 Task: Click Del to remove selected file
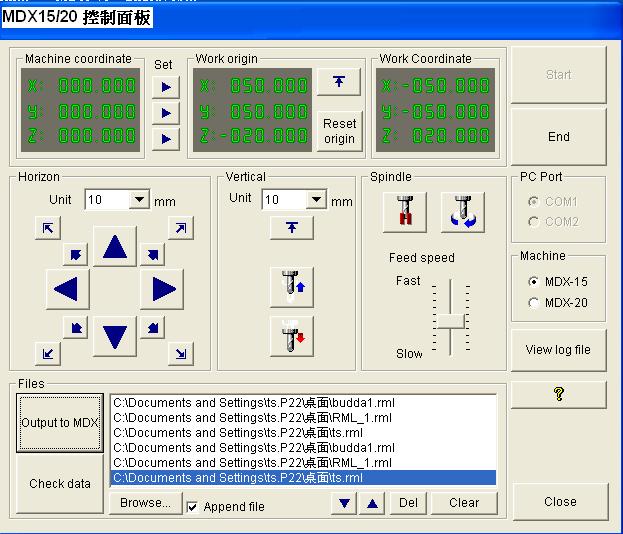coord(408,503)
